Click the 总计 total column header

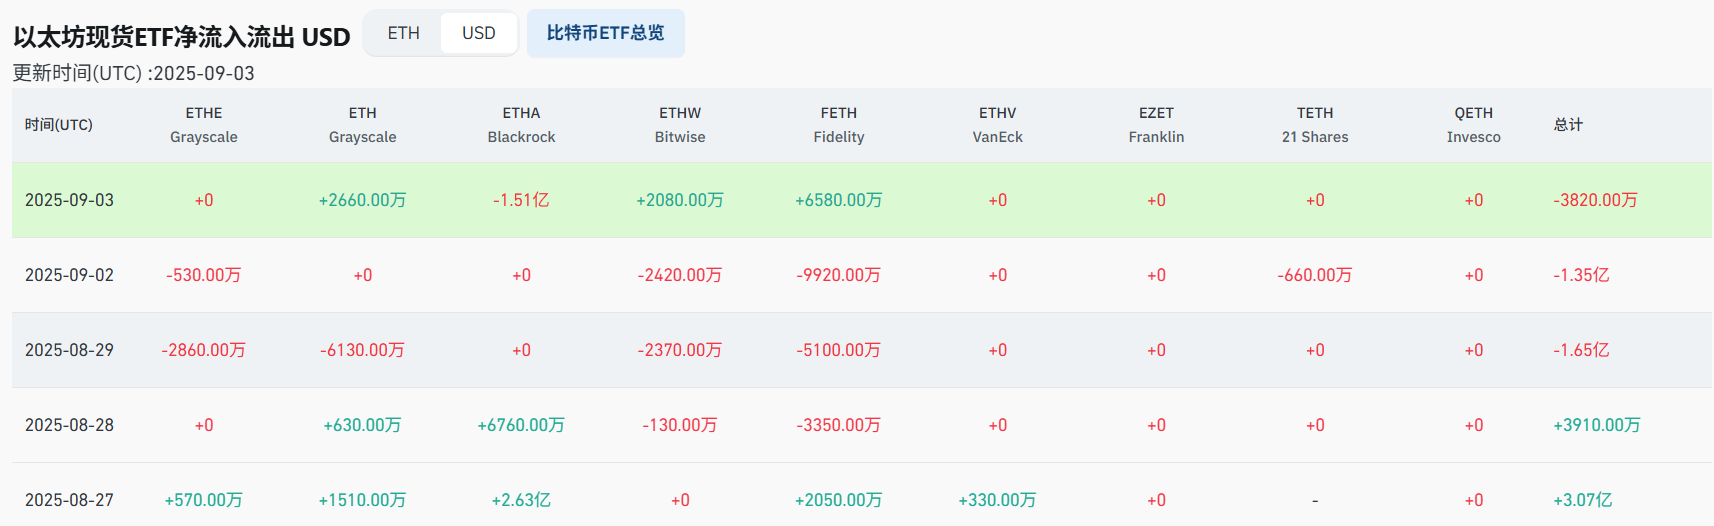tap(1568, 125)
